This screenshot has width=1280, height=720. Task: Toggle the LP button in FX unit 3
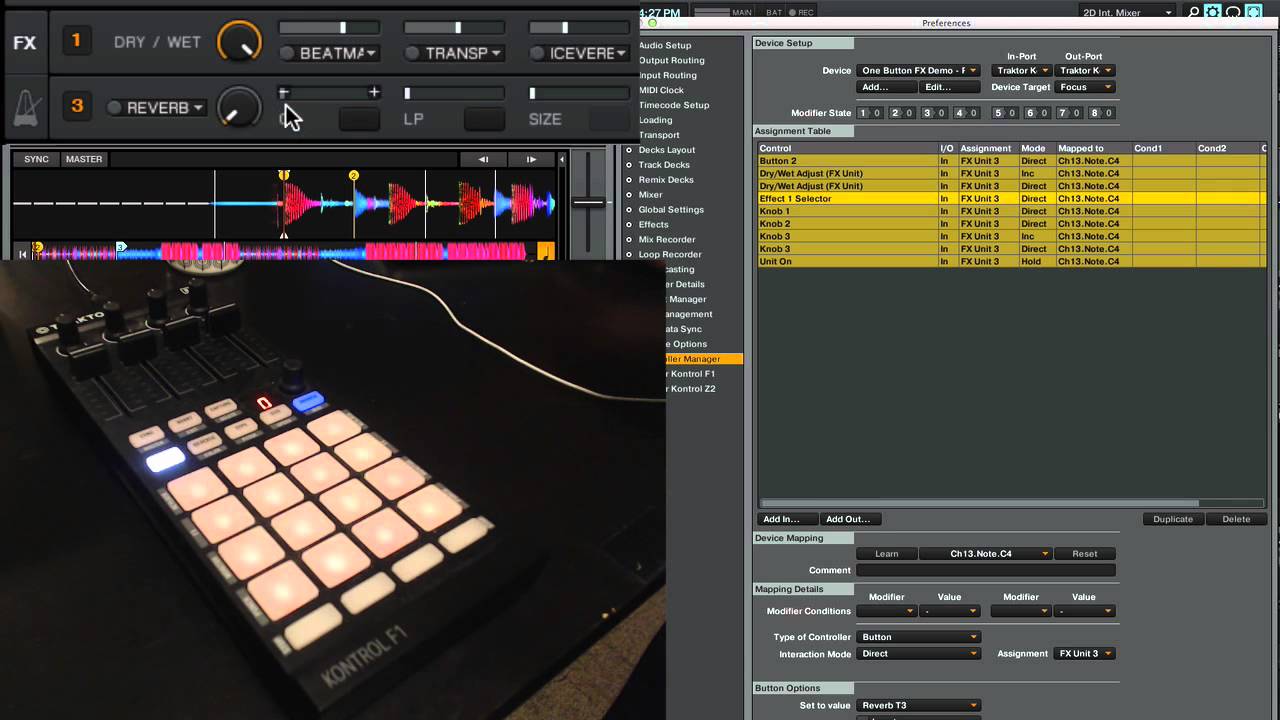point(484,119)
